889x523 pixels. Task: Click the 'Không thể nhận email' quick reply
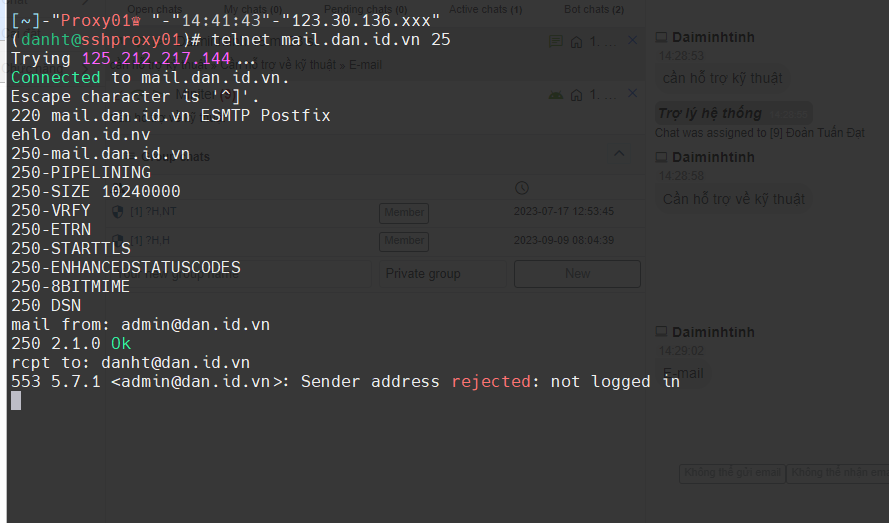click(x=838, y=472)
